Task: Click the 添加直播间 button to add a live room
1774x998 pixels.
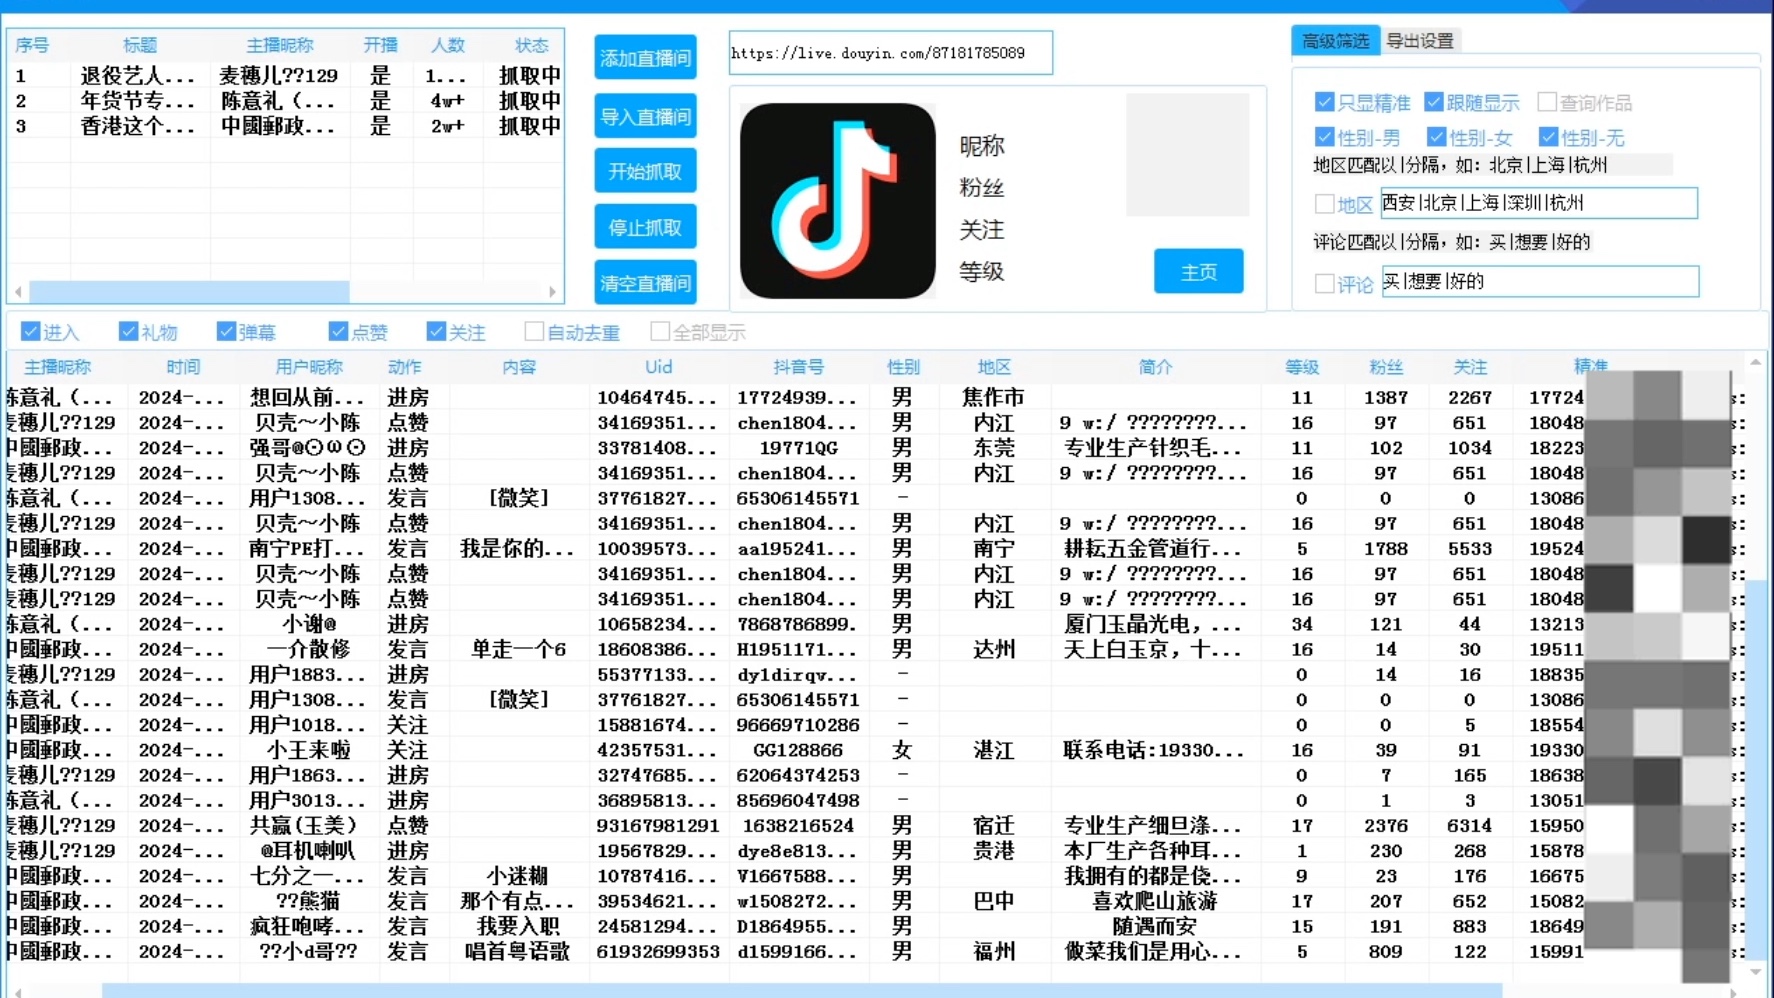Action: pos(645,58)
